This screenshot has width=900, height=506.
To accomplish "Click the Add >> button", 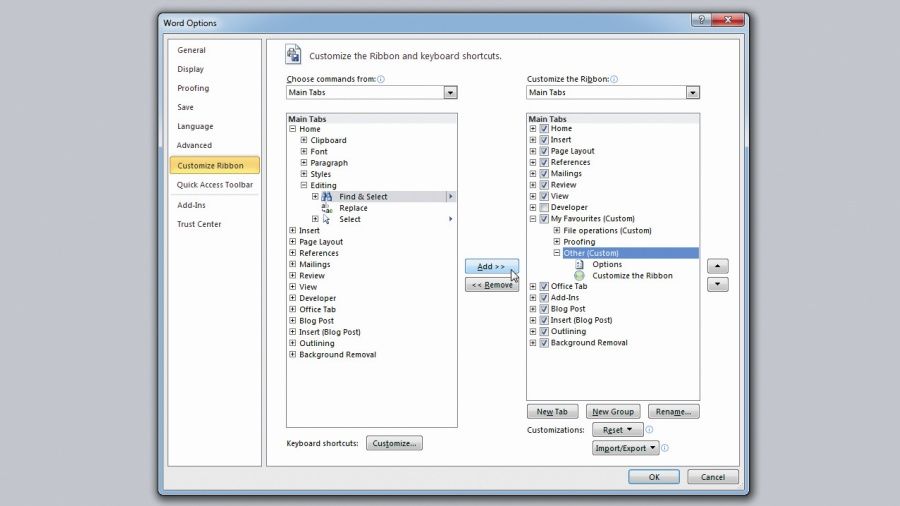I will (x=492, y=266).
